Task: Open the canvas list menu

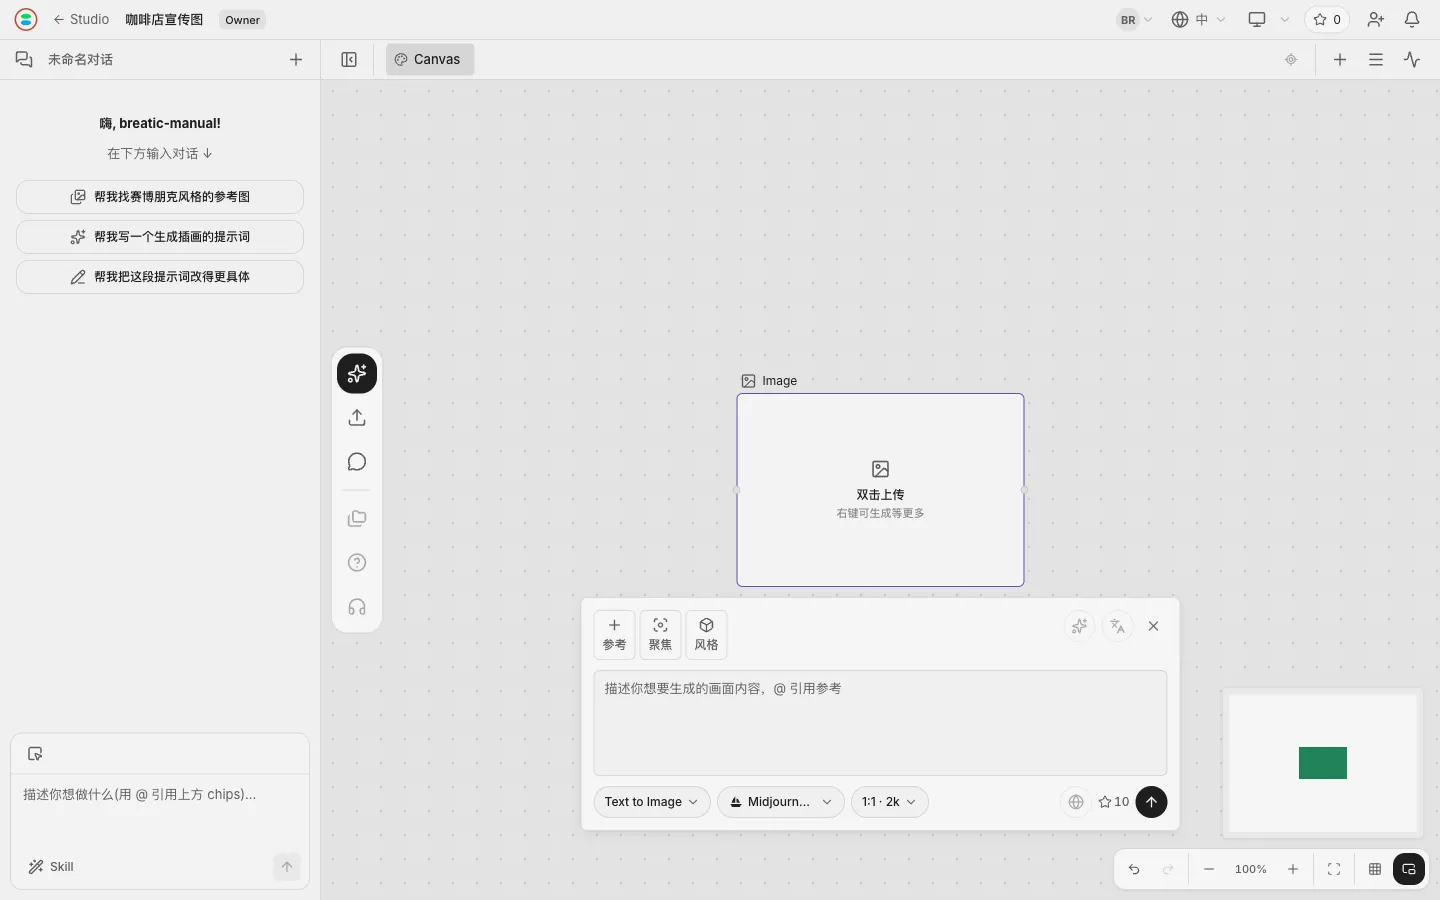Action: click(x=1376, y=59)
